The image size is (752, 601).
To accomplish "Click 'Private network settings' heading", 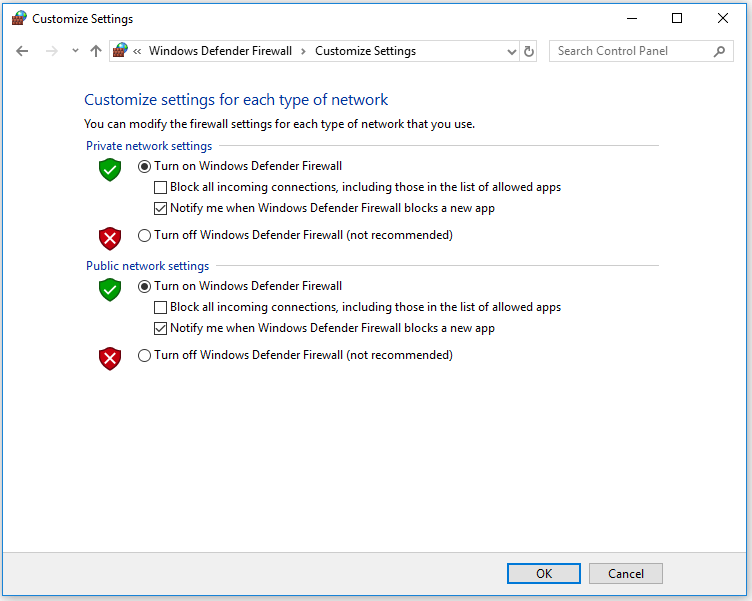I will [149, 146].
